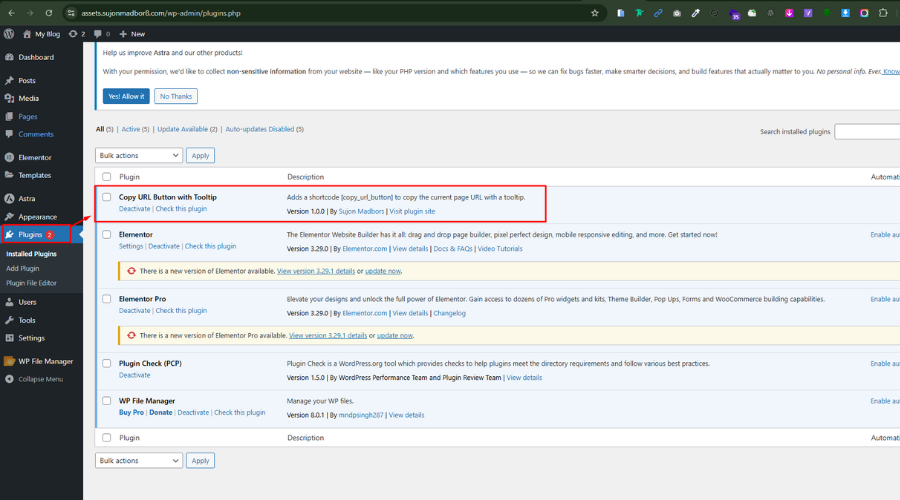Check the Elementor plugin checkbox

coord(107,234)
